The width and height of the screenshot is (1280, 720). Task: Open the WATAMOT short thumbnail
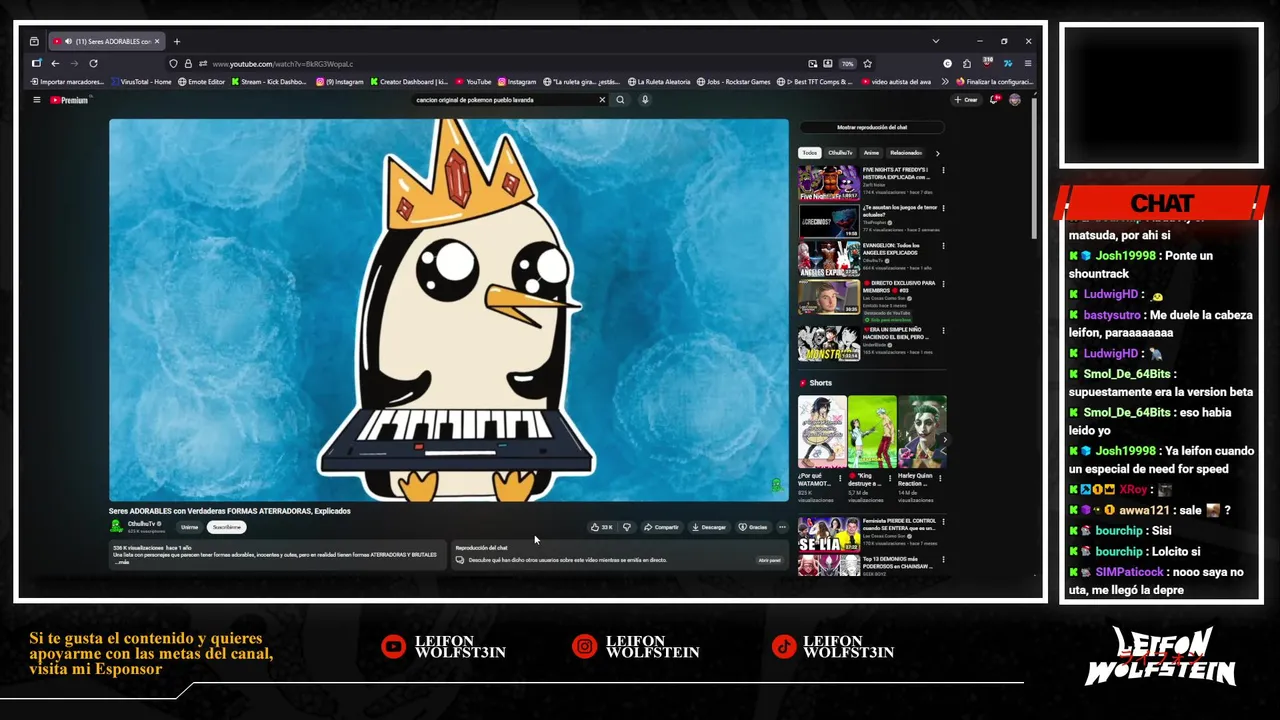pos(822,432)
